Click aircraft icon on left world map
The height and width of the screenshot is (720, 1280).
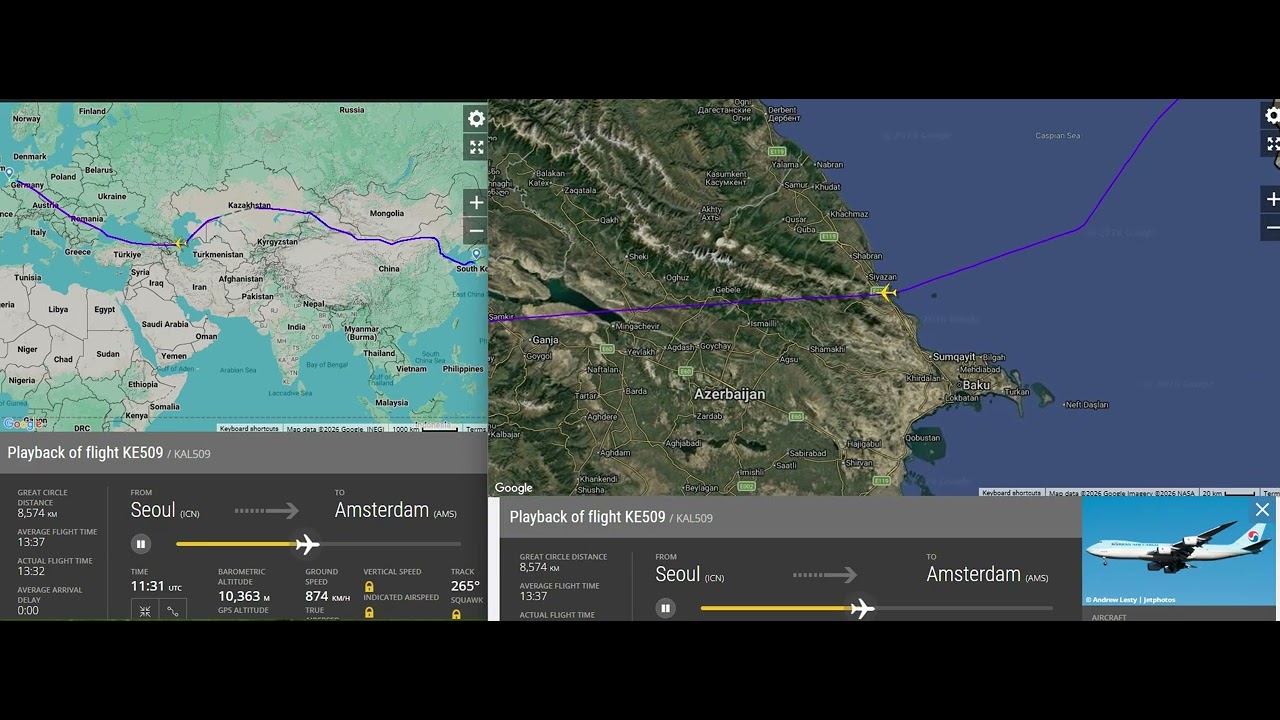click(181, 243)
